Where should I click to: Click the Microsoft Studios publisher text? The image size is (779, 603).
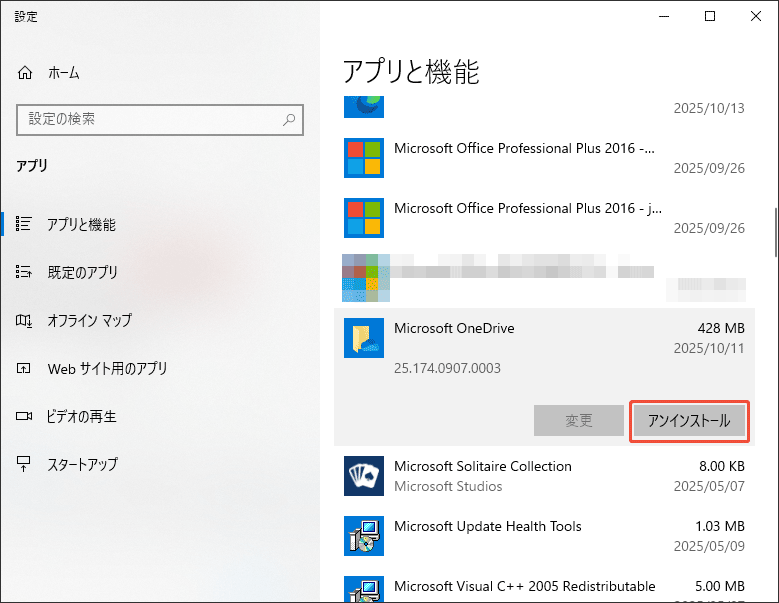coord(448,486)
